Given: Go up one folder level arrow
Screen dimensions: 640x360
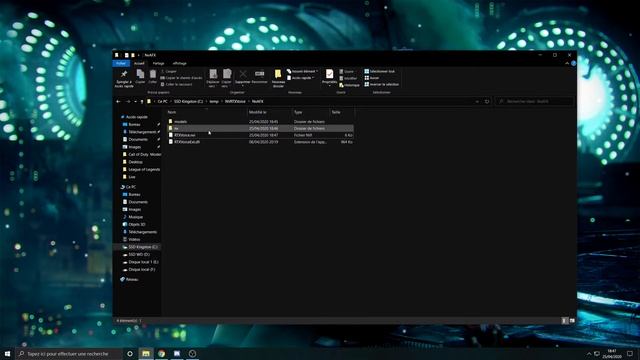Looking at the screenshot, I should tap(142, 101).
